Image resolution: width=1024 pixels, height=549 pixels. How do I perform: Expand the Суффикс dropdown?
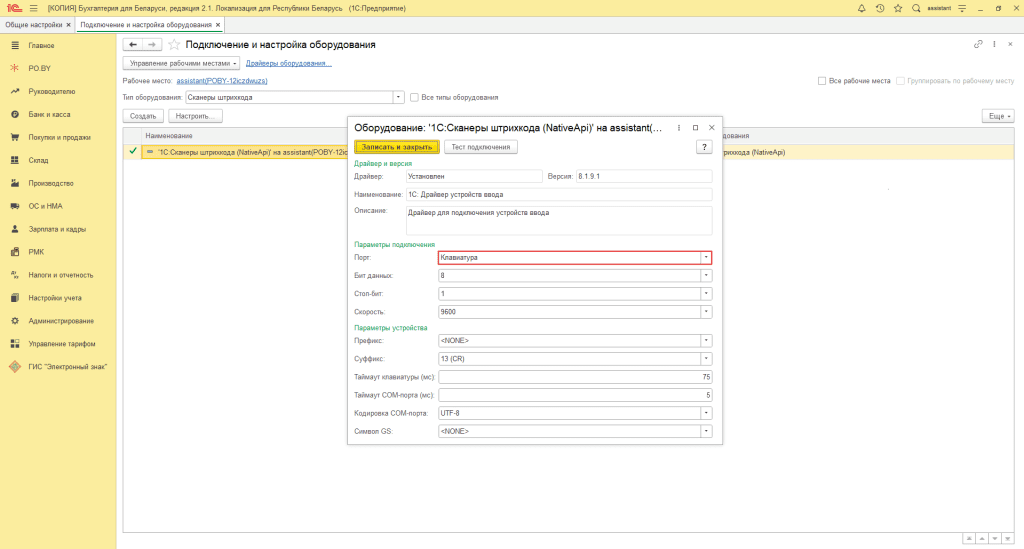click(706, 358)
